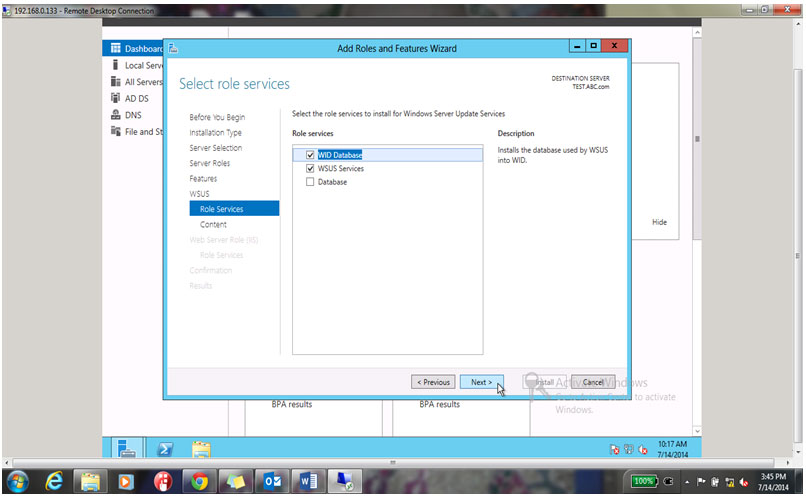This screenshot has width=806, height=496.
Task: Click Server Manager vertical scrollbar thumb
Action: click(x=697, y=139)
